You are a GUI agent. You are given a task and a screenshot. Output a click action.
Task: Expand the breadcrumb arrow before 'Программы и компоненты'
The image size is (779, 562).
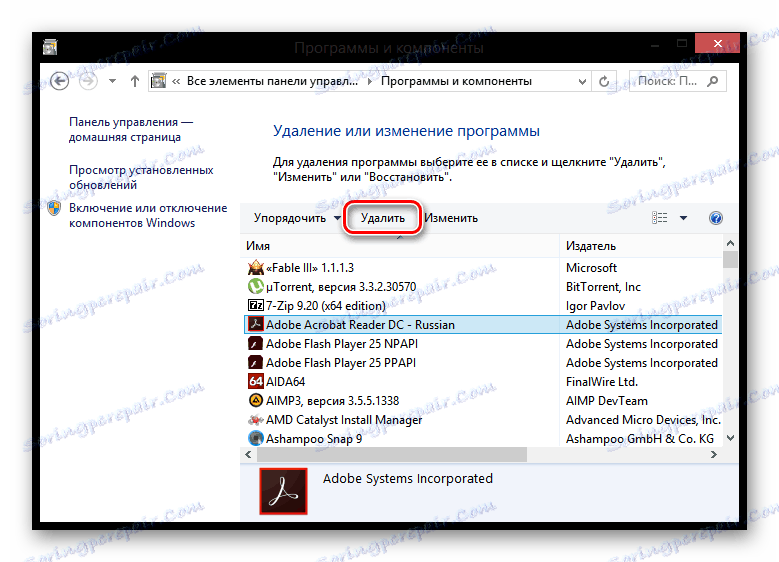point(370,81)
